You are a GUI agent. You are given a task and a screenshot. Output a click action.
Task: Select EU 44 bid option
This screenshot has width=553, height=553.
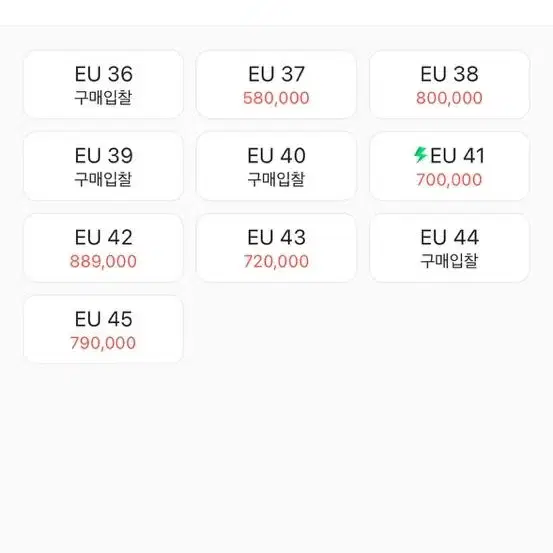[x=449, y=248]
